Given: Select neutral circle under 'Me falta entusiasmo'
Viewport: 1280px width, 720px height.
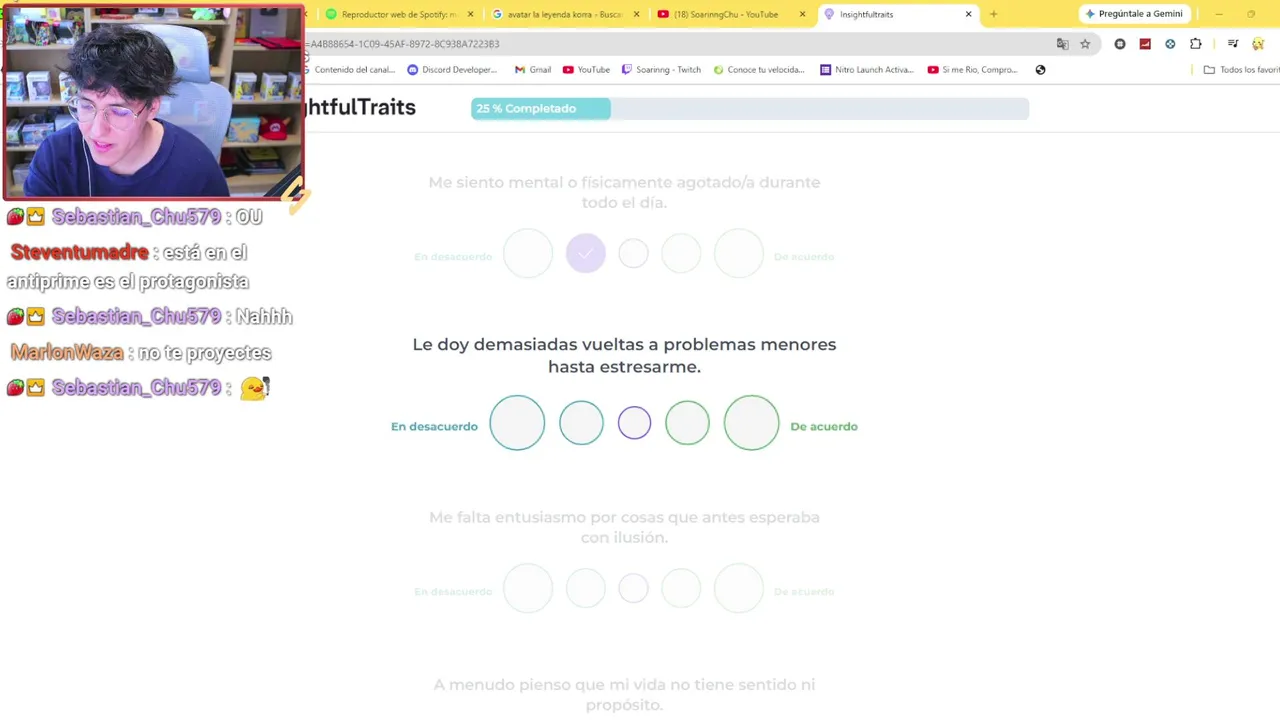Looking at the screenshot, I should (x=633, y=588).
